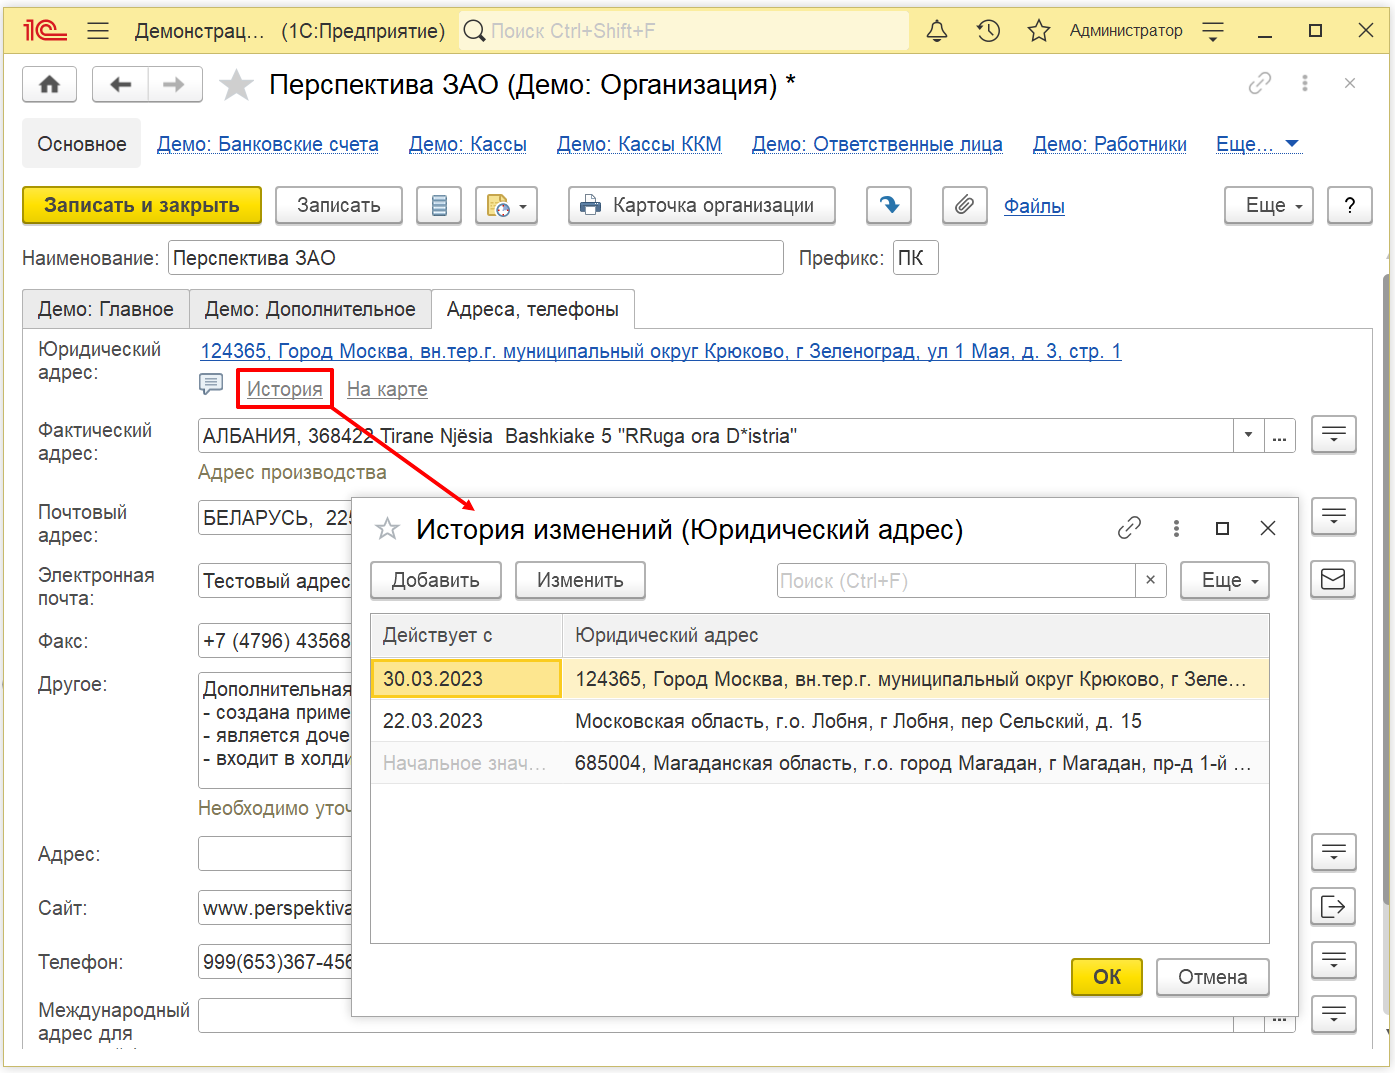
Task: Expand Еще… in the navigation links
Action: (x=1258, y=144)
